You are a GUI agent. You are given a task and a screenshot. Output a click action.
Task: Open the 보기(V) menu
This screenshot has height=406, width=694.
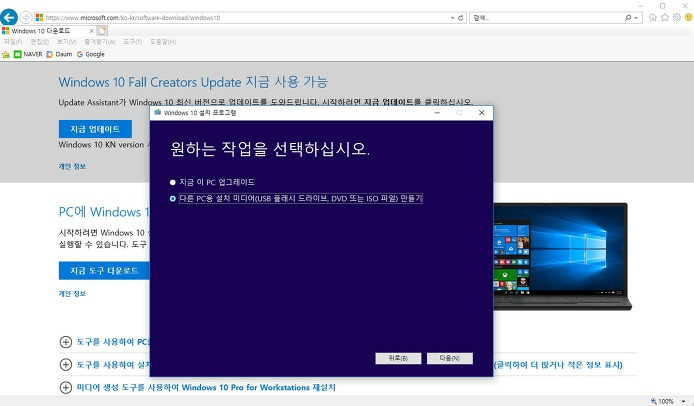tap(66, 42)
